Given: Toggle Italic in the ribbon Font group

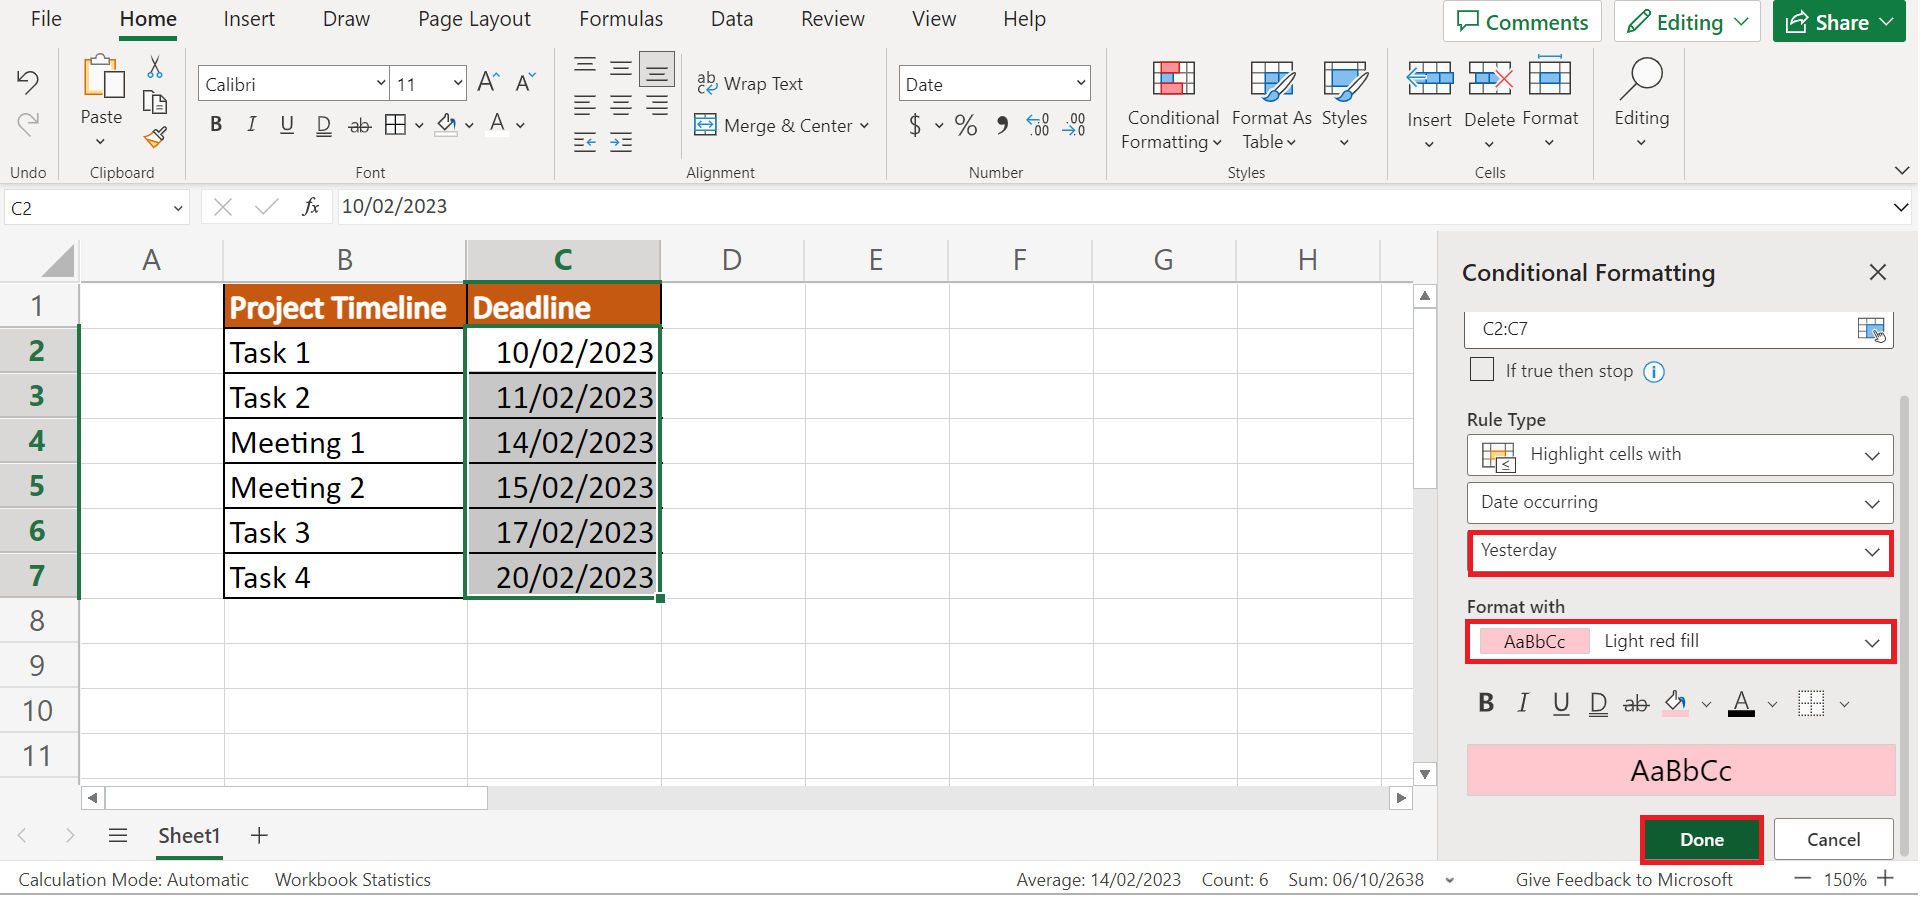Looking at the screenshot, I should (252, 125).
